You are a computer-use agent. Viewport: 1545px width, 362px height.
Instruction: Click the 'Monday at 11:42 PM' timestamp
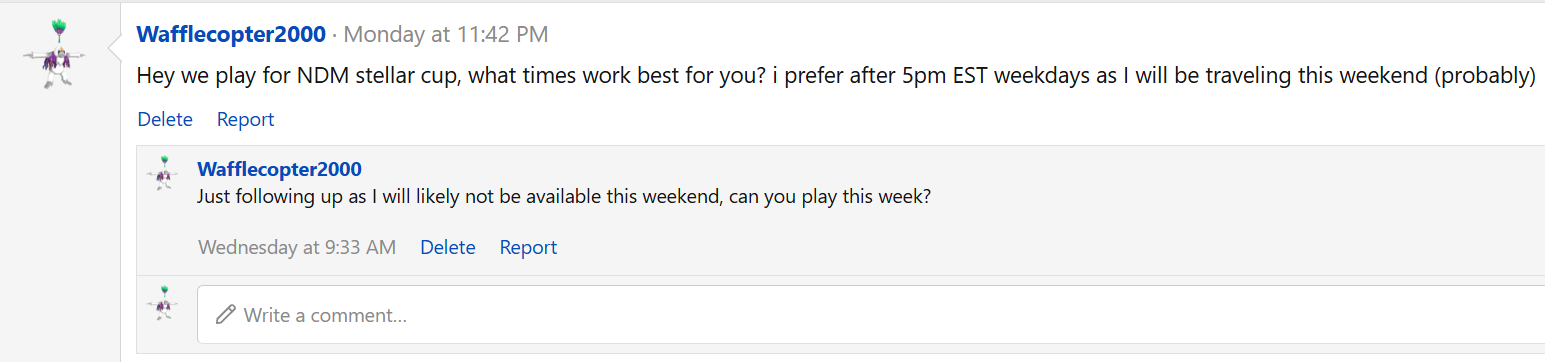[x=446, y=34]
